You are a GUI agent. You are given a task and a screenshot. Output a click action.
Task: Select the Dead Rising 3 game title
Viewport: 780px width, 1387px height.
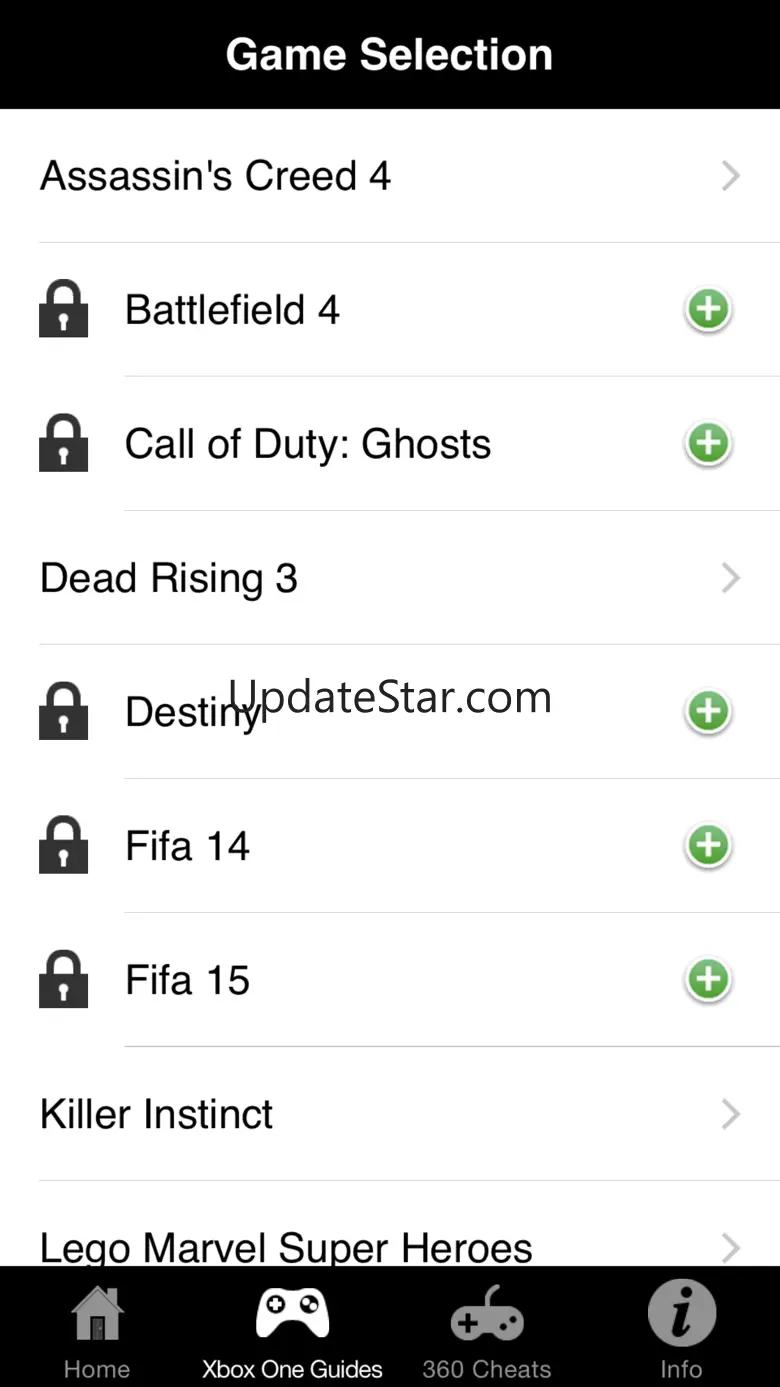[169, 578]
